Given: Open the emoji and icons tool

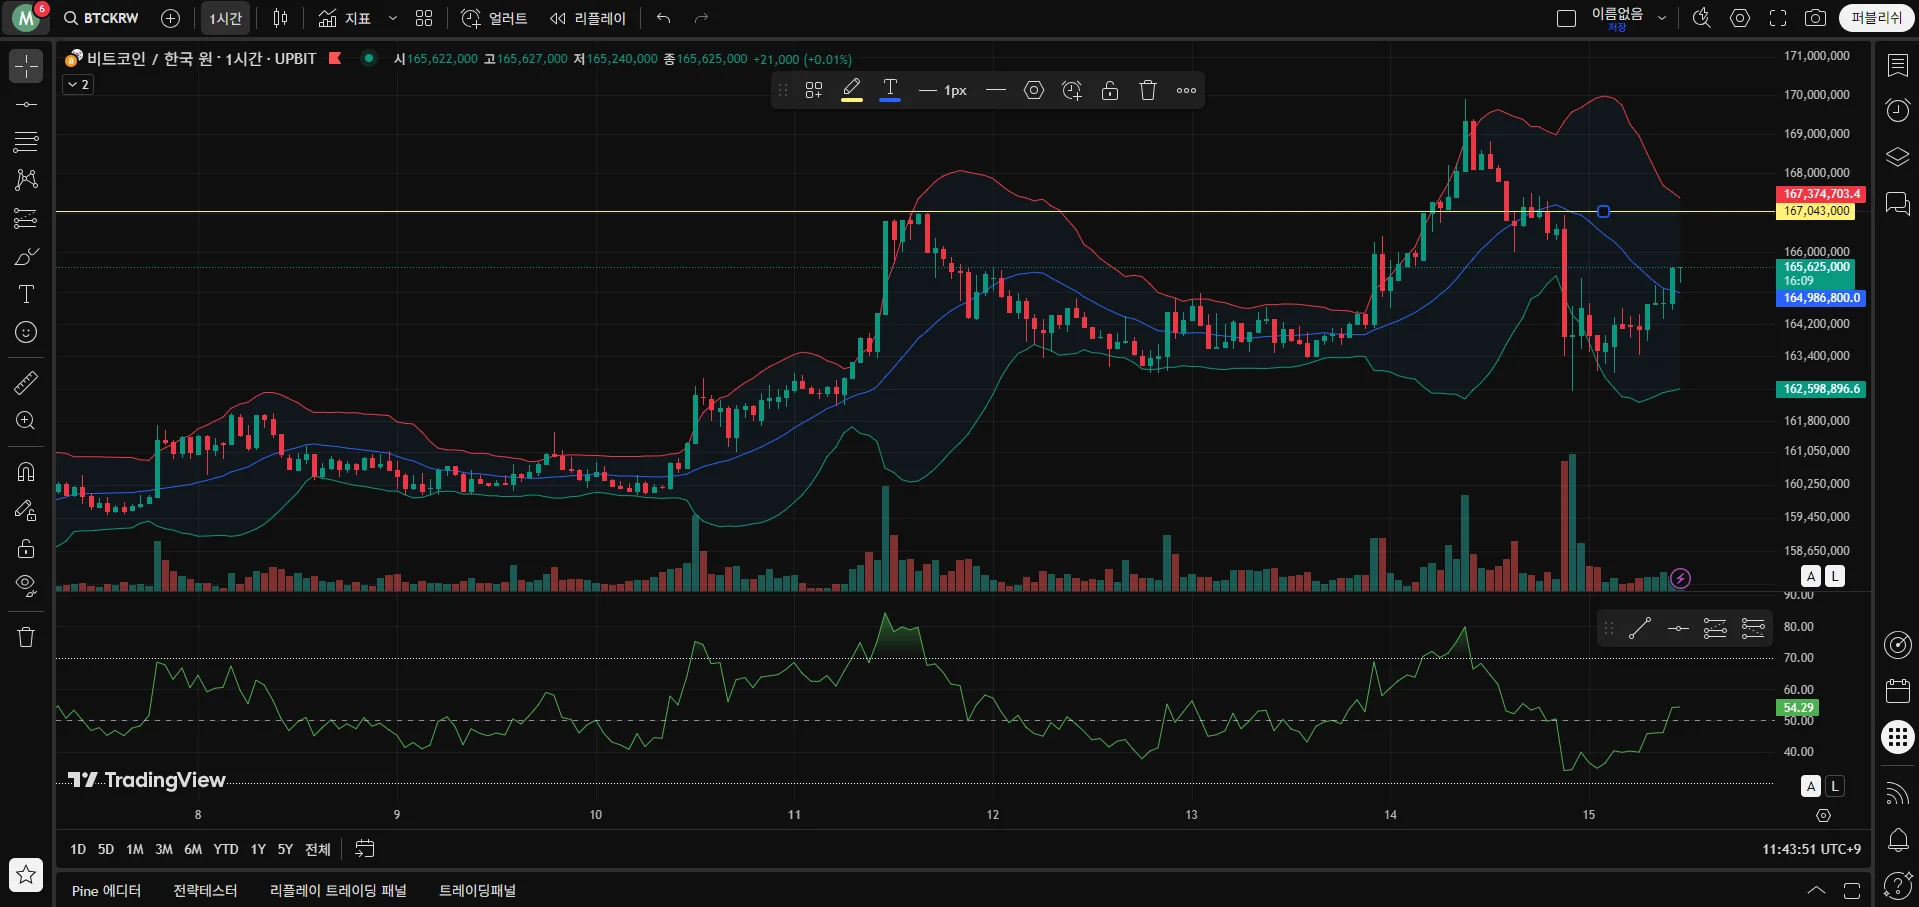Looking at the screenshot, I should pos(26,332).
